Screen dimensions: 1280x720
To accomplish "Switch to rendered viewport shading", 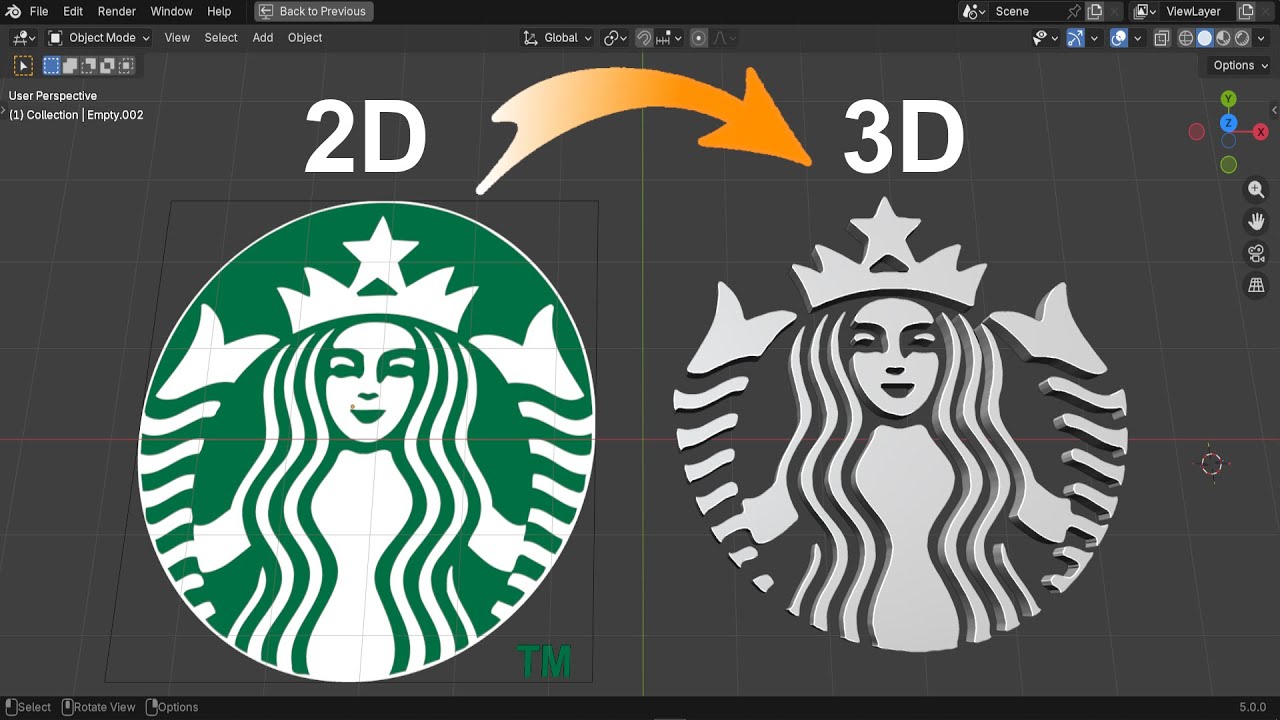I will tap(1242, 37).
